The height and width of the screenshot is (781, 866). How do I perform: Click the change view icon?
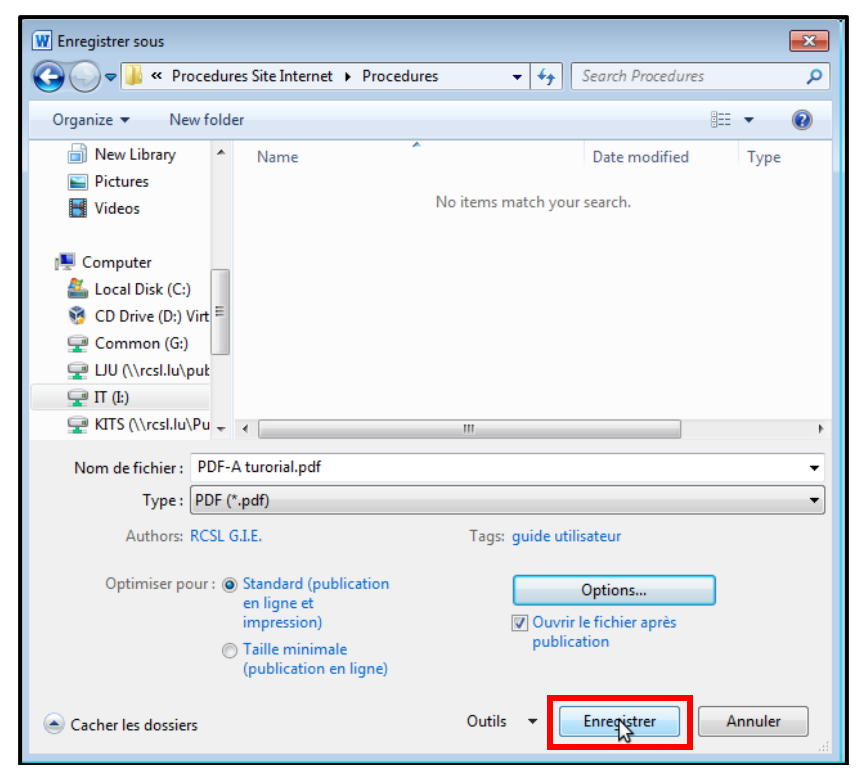pyautogui.click(x=721, y=120)
